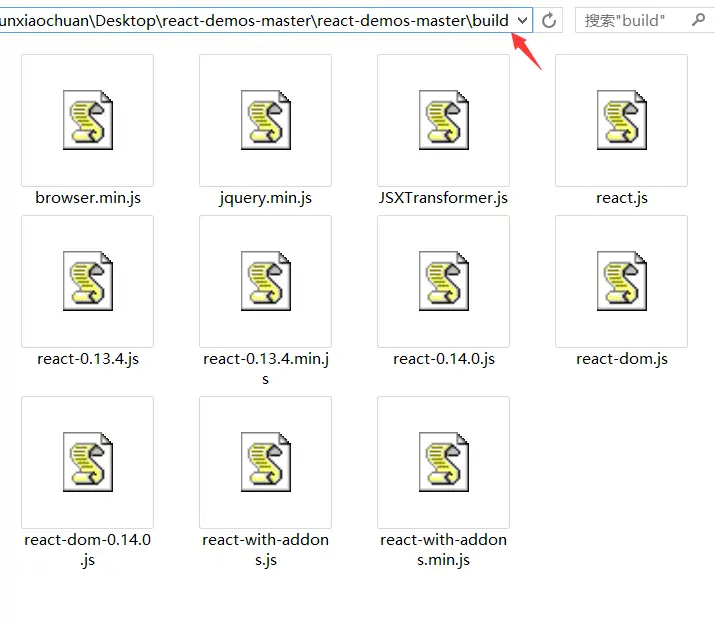Select the react-0.13.4.js file icon

(88, 281)
